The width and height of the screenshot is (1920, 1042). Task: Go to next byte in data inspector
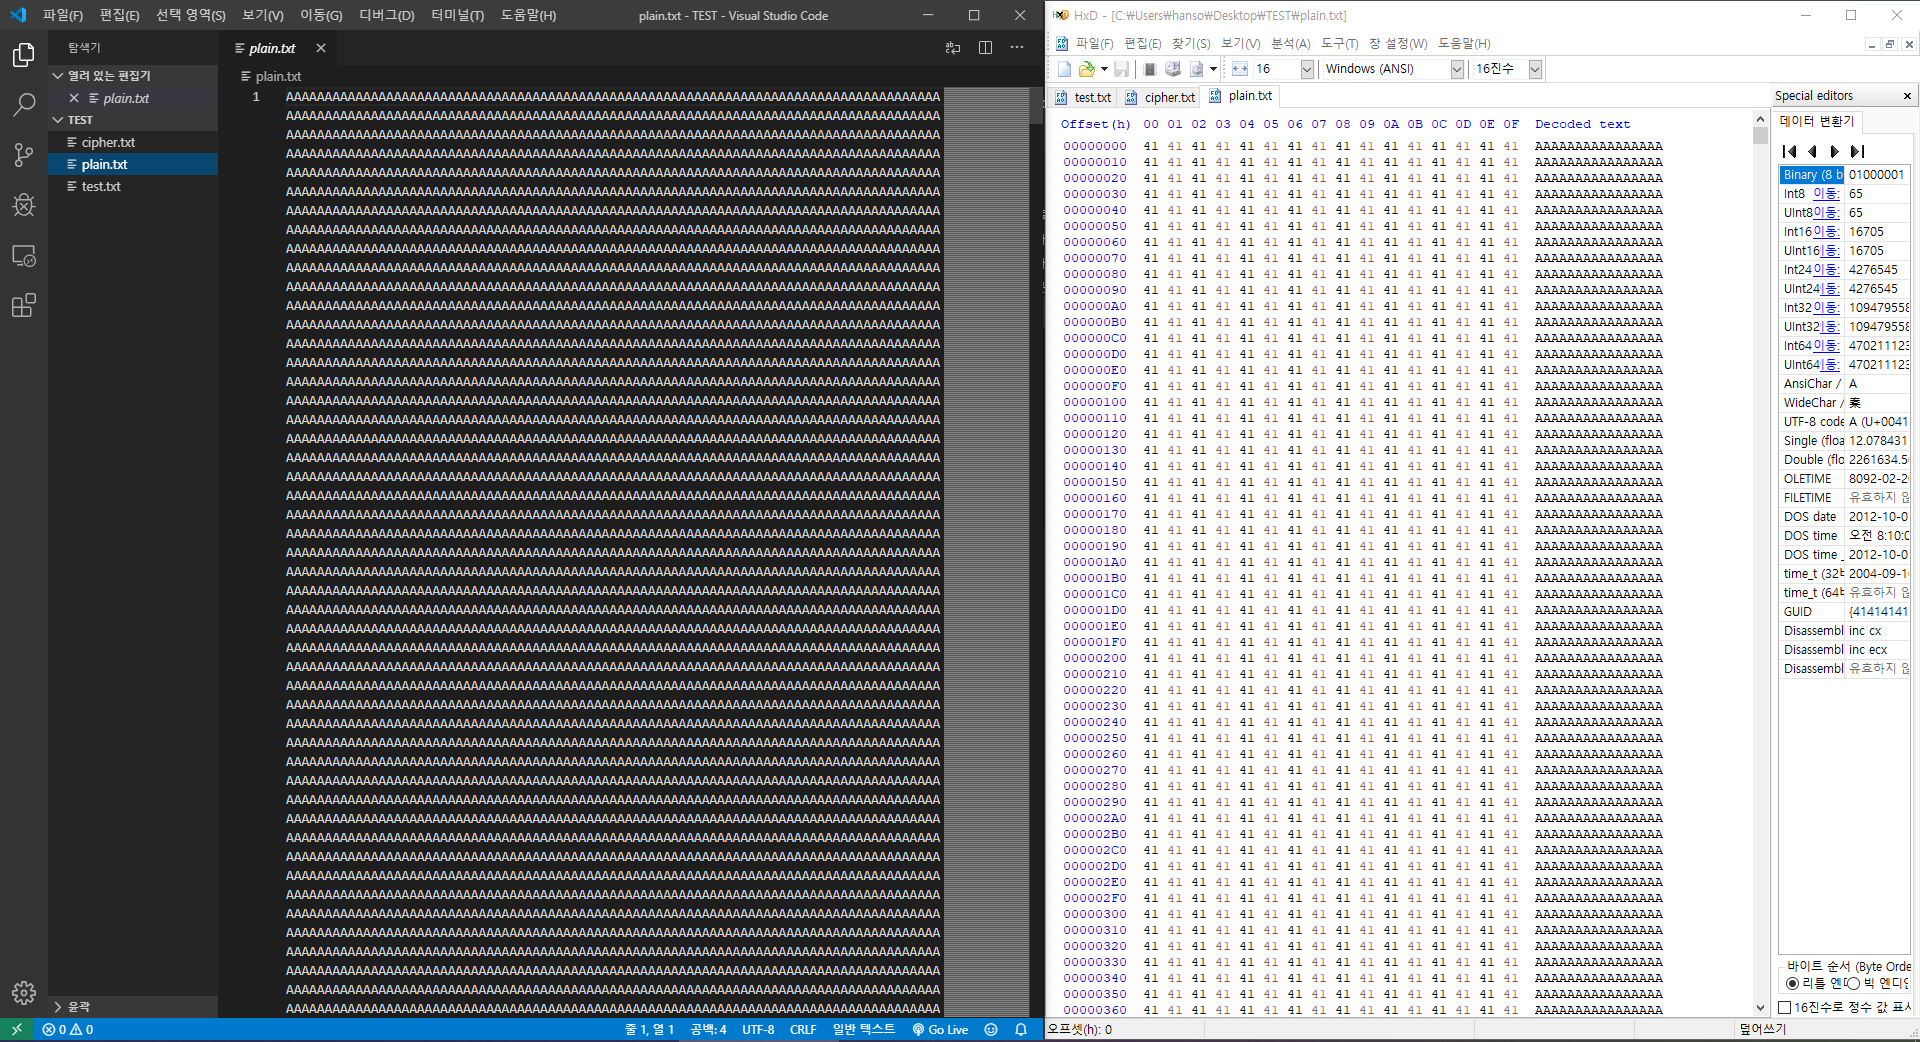coord(1834,152)
